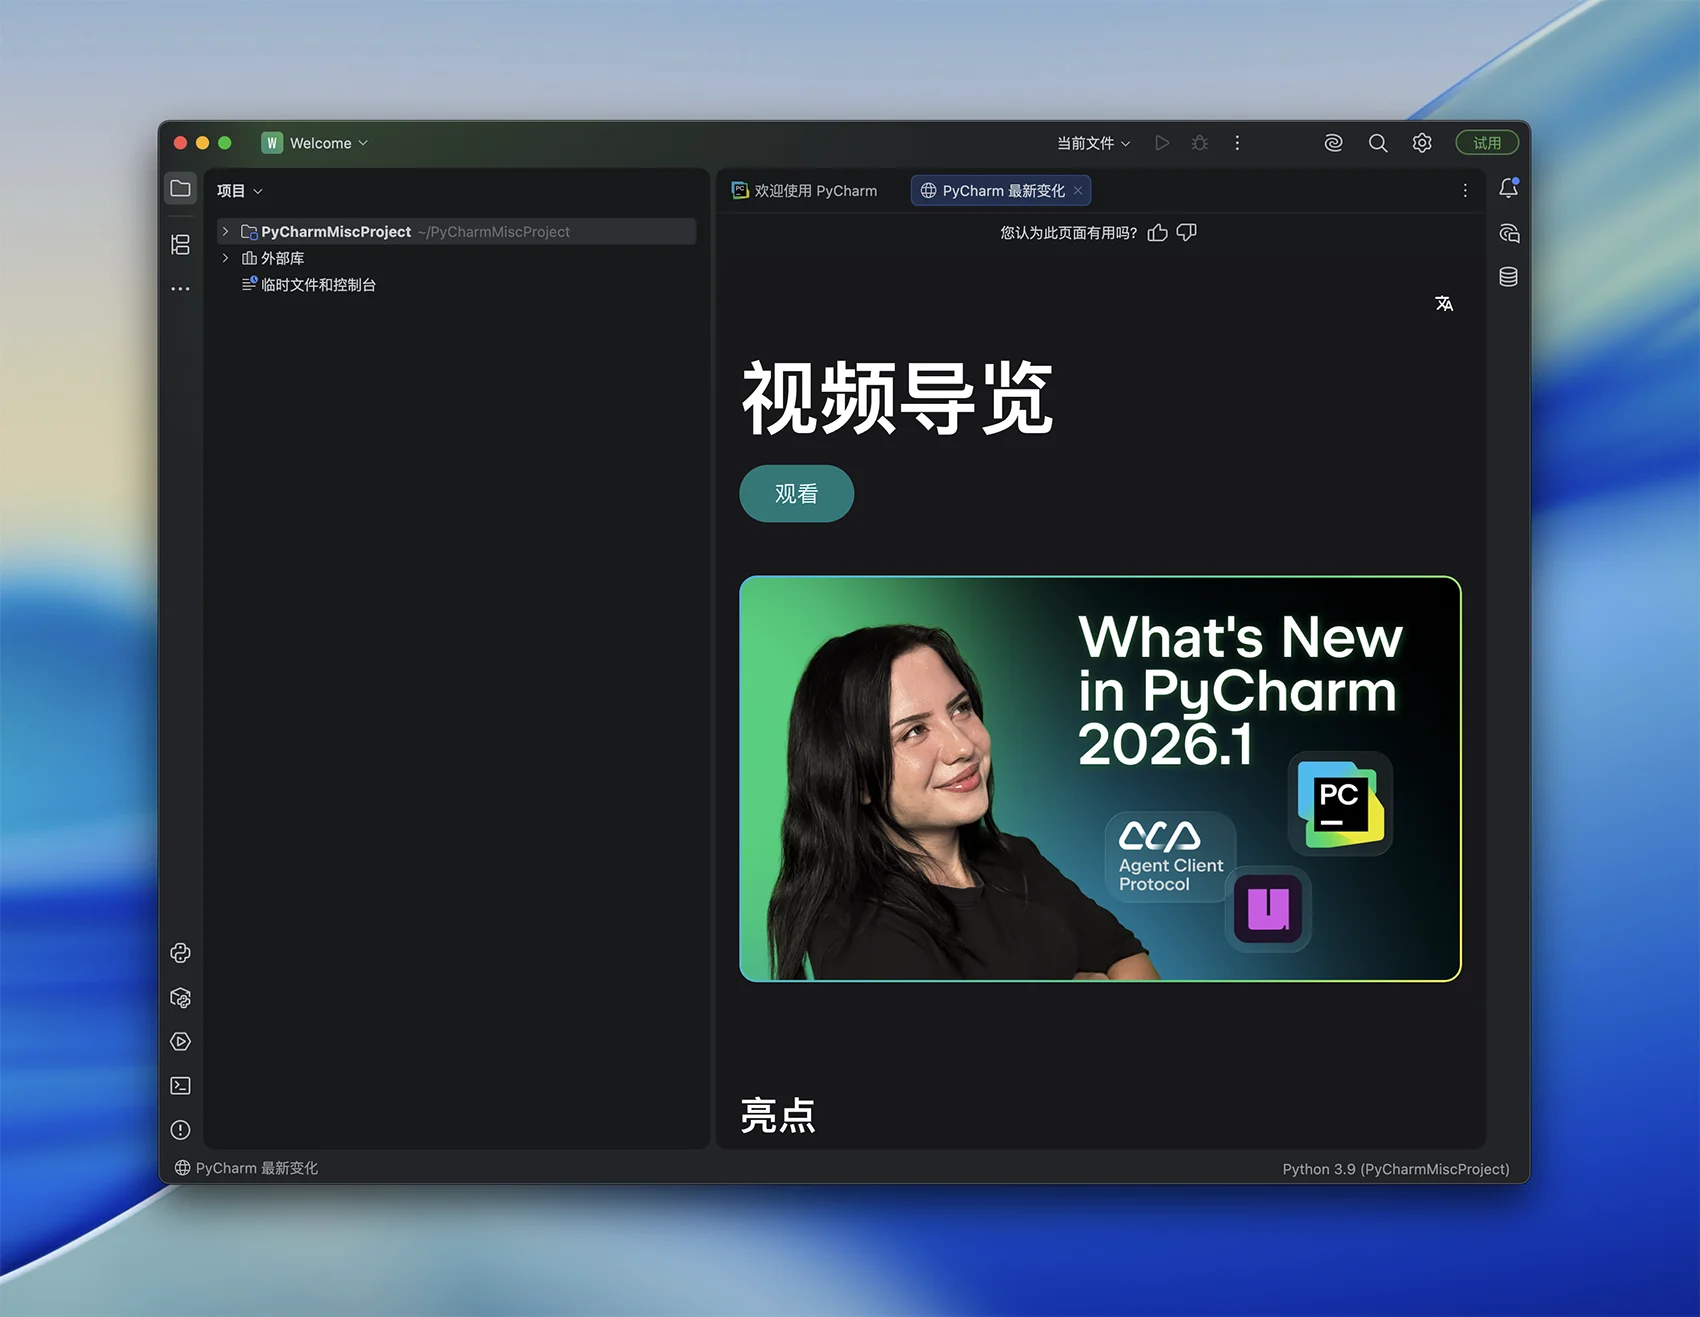Switch to the 欢迎使用 PyCharm tab
Image resolution: width=1700 pixels, height=1317 pixels.
point(805,190)
